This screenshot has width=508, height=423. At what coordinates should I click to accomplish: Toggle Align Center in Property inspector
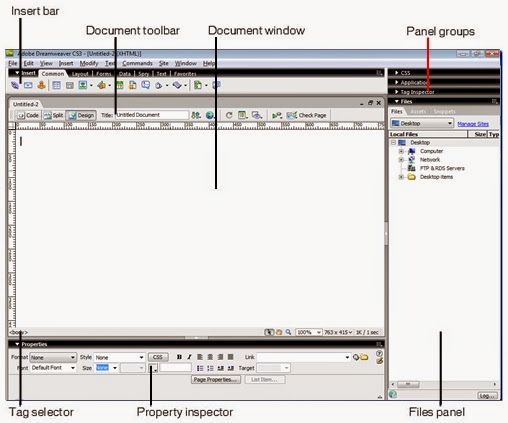(x=210, y=357)
